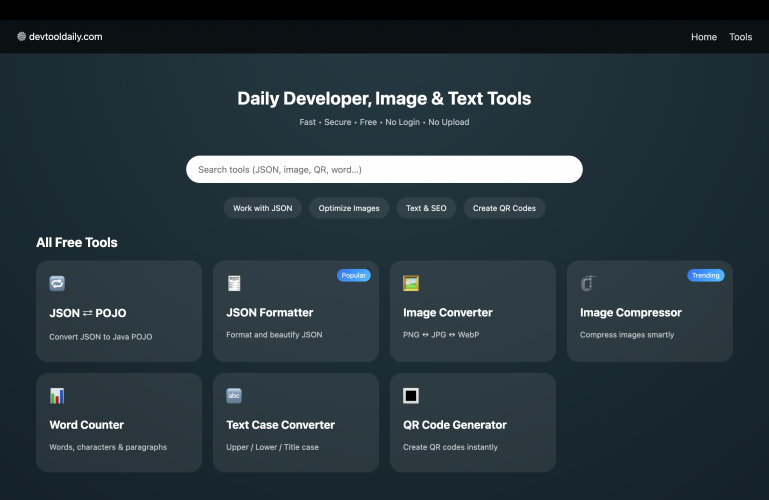Click the Text Case Converter abc icon
Viewport: 769px width, 500px height.
234,396
